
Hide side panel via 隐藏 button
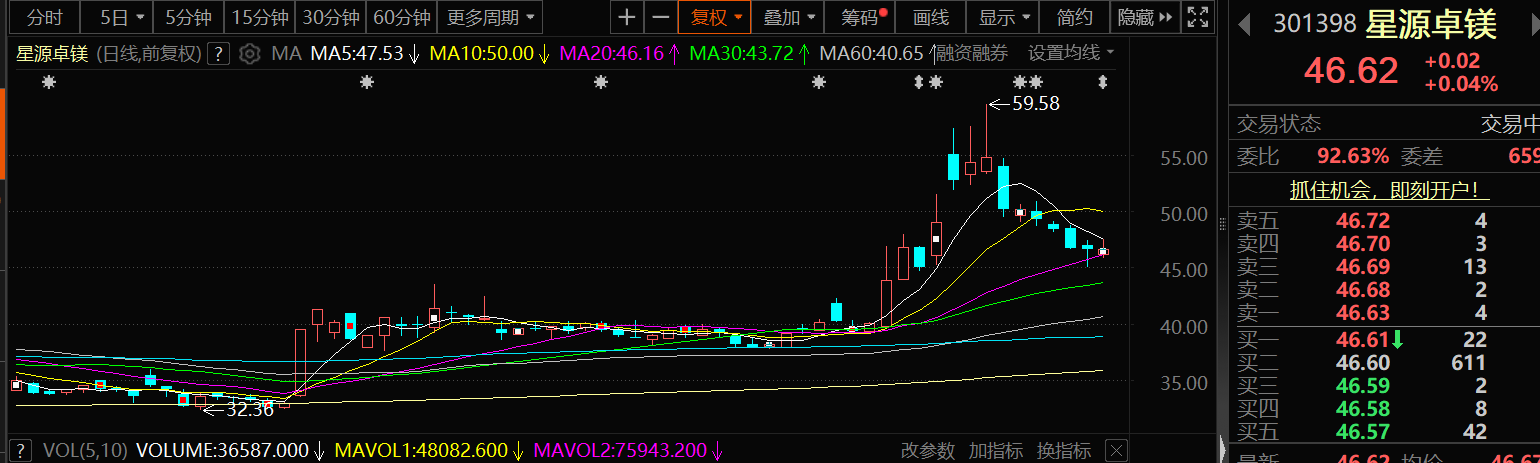click(x=1144, y=17)
